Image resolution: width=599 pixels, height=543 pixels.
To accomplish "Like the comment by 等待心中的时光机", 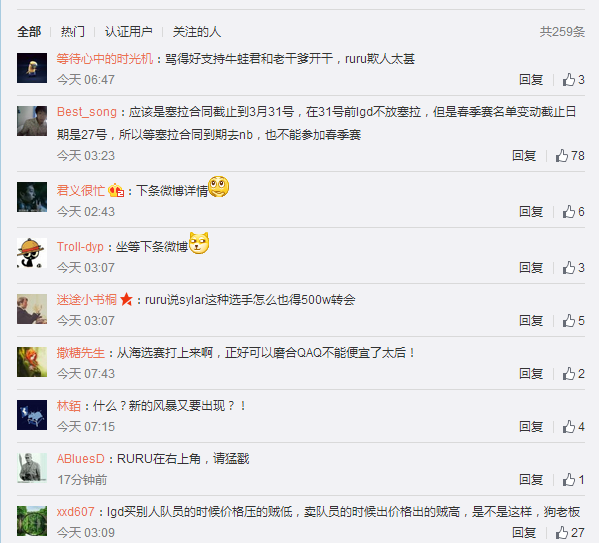I will [x=573, y=79].
